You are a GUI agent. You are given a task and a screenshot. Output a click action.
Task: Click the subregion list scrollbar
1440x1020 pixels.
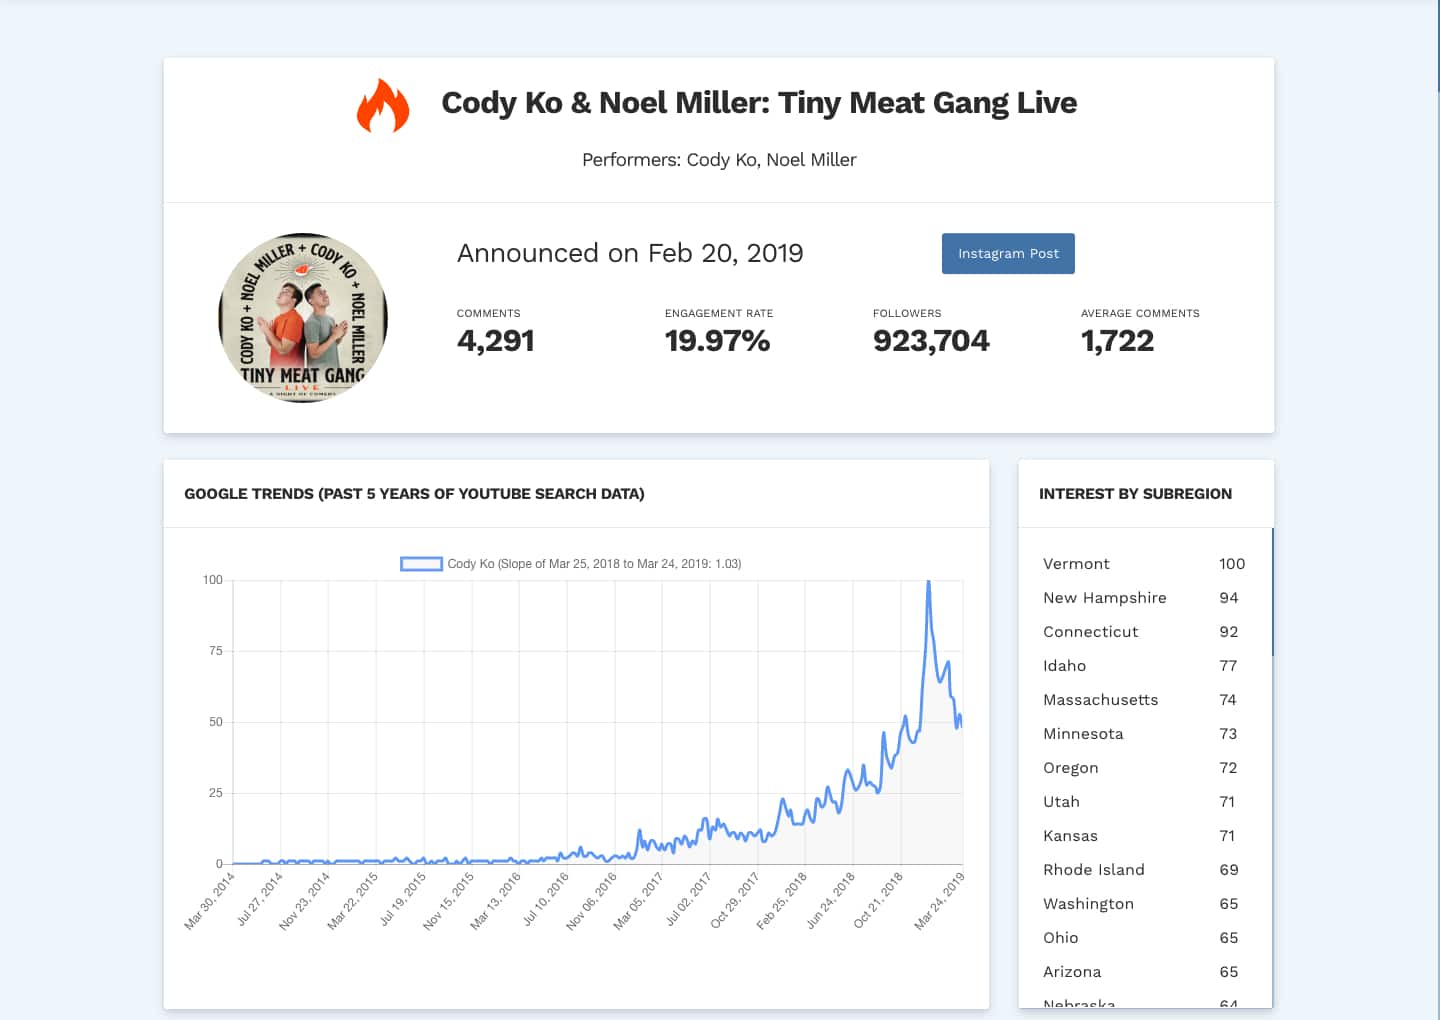click(x=1272, y=592)
